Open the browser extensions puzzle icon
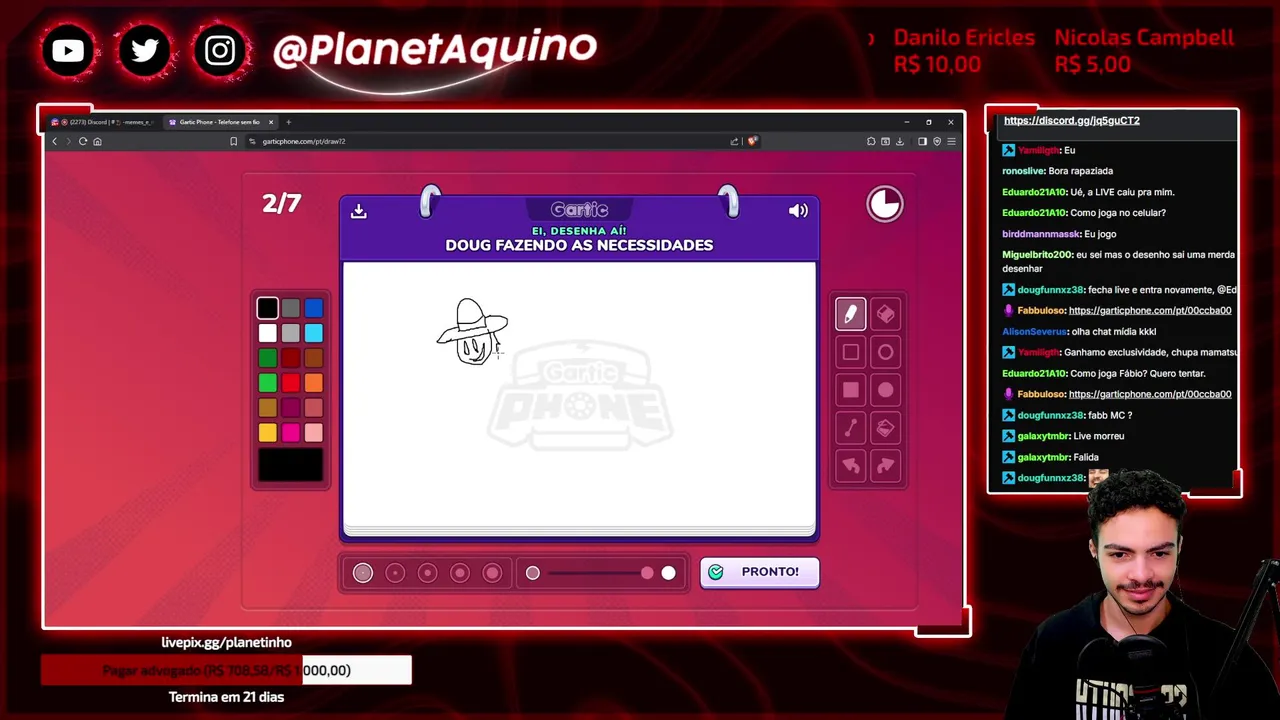This screenshot has width=1280, height=720. [x=871, y=141]
